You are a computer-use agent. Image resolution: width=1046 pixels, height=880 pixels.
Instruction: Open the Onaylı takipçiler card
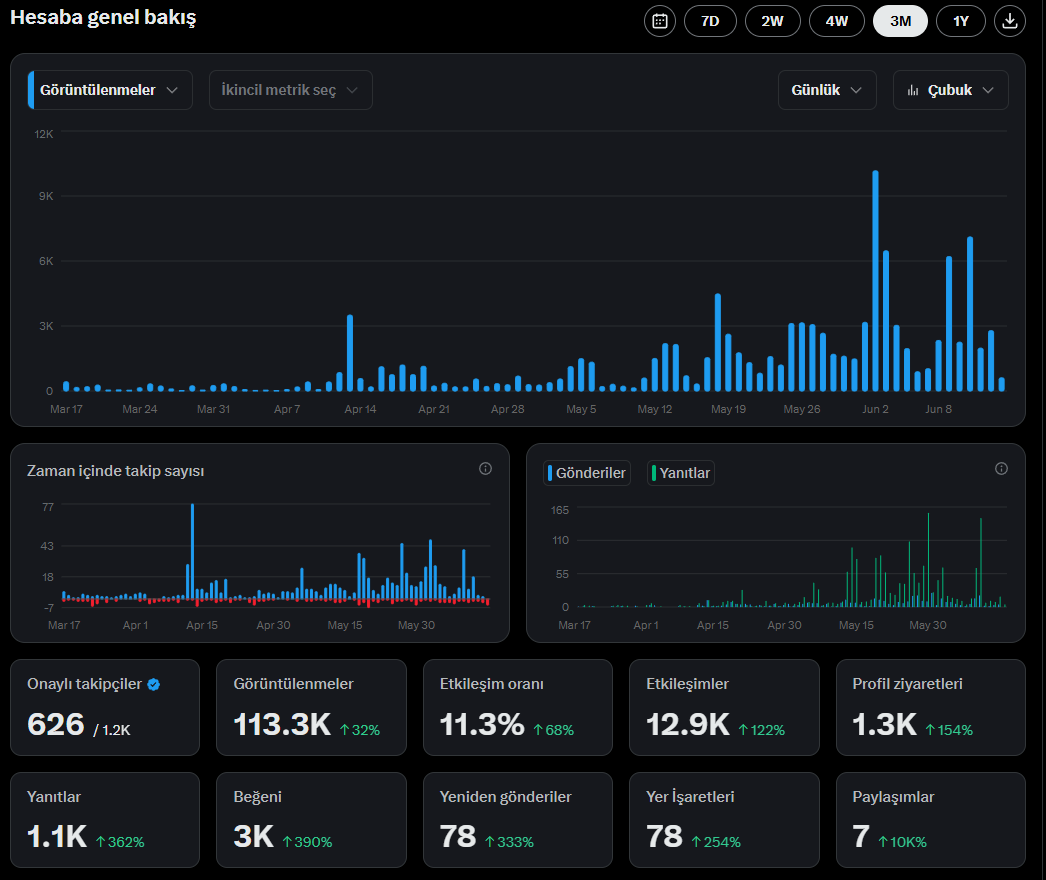pyautogui.click(x=105, y=707)
